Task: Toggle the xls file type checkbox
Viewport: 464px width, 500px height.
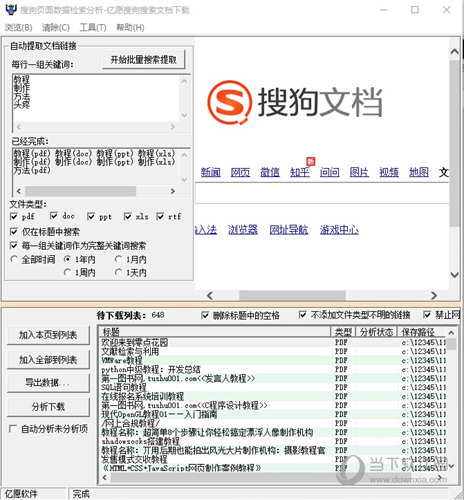Action: pyautogui.click(x=127, y=217)
